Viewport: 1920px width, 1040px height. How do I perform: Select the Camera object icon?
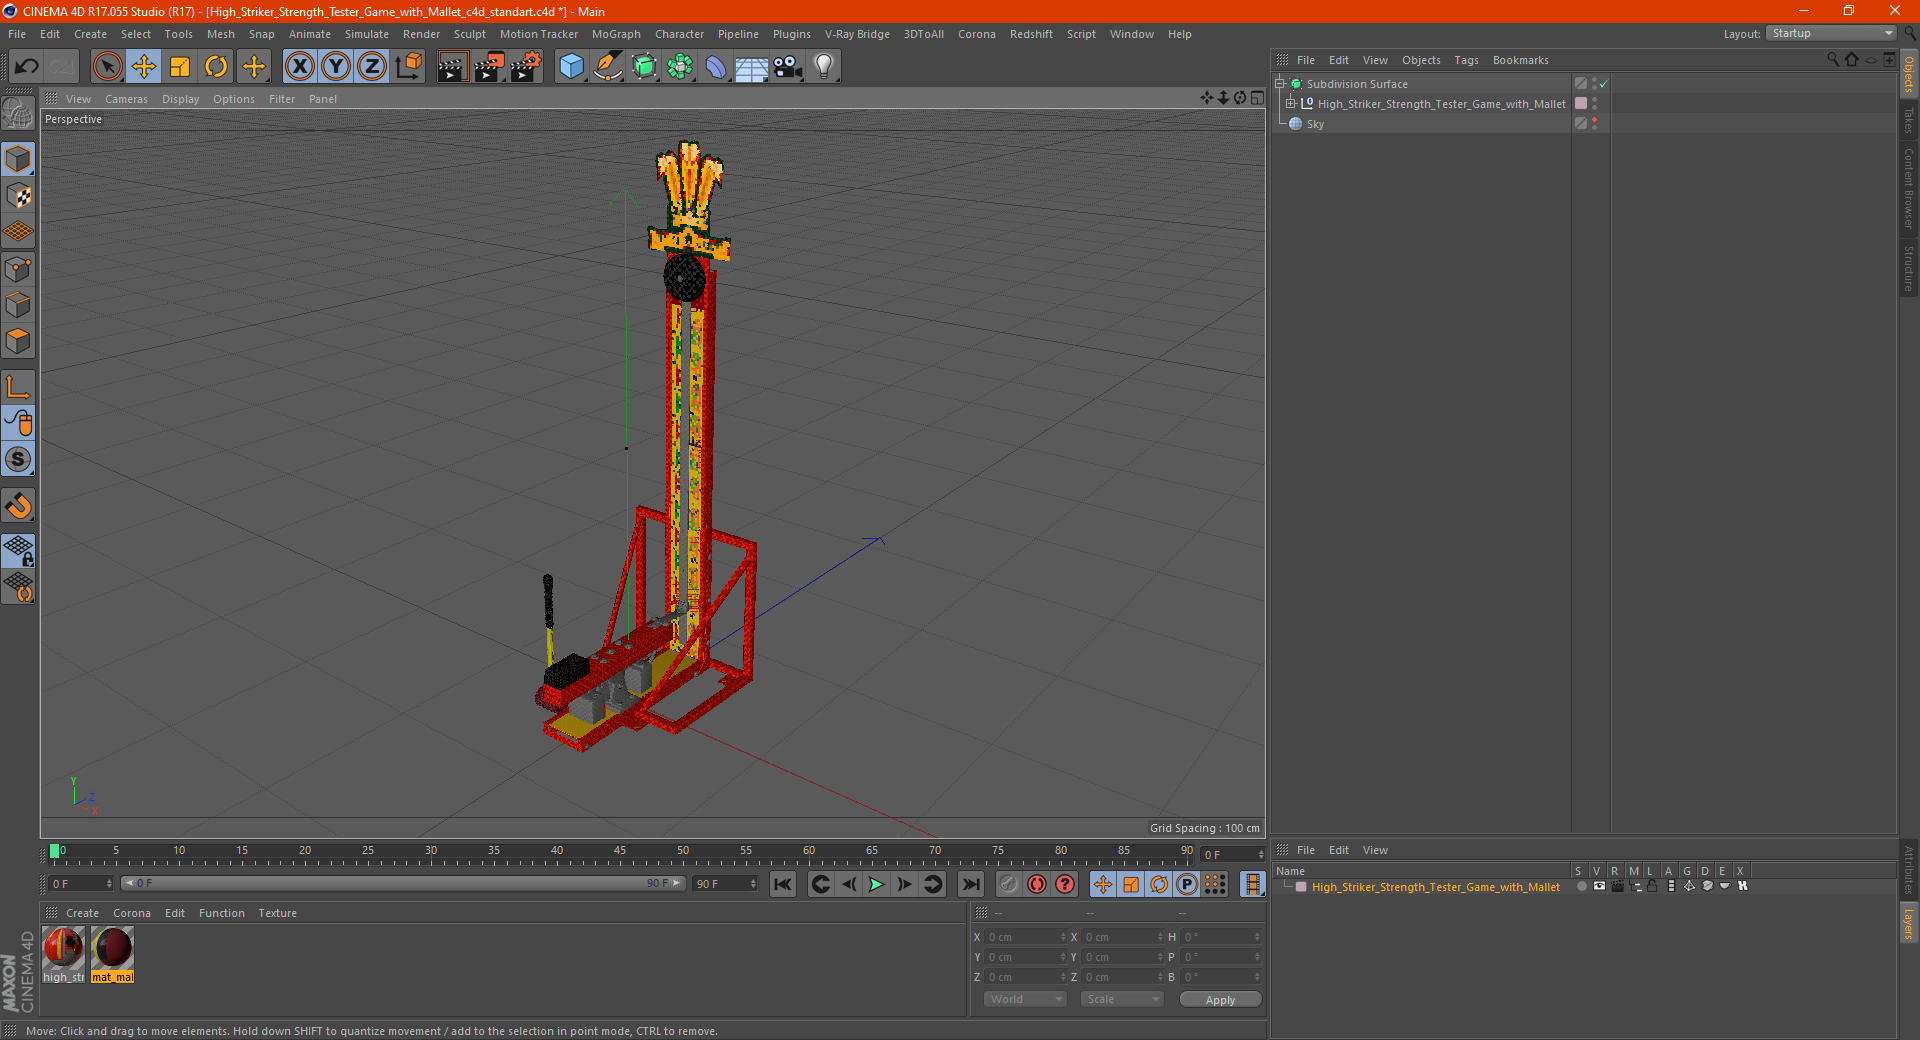tap(787, 67)
